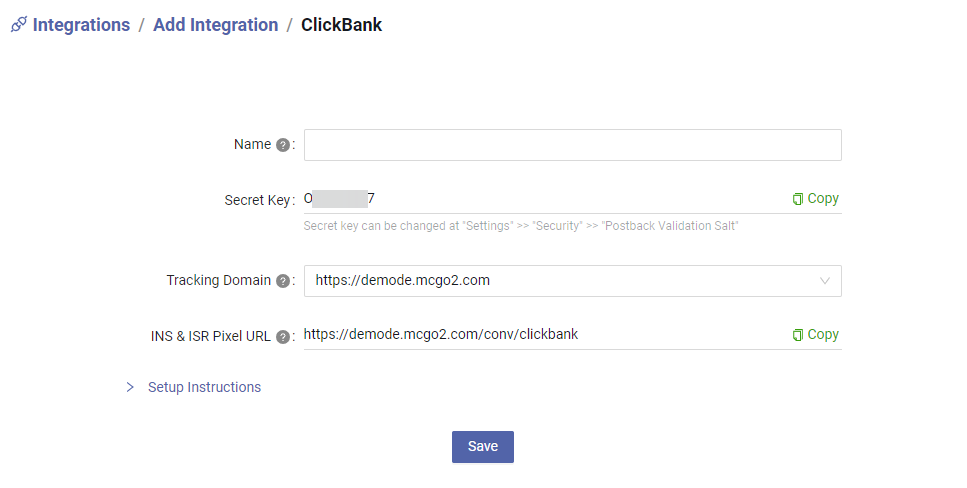Go to Add Integration breadcrumb link
The width and height of the screenshot is (967, 488).
pyautogui.click(x=215, y=25)
